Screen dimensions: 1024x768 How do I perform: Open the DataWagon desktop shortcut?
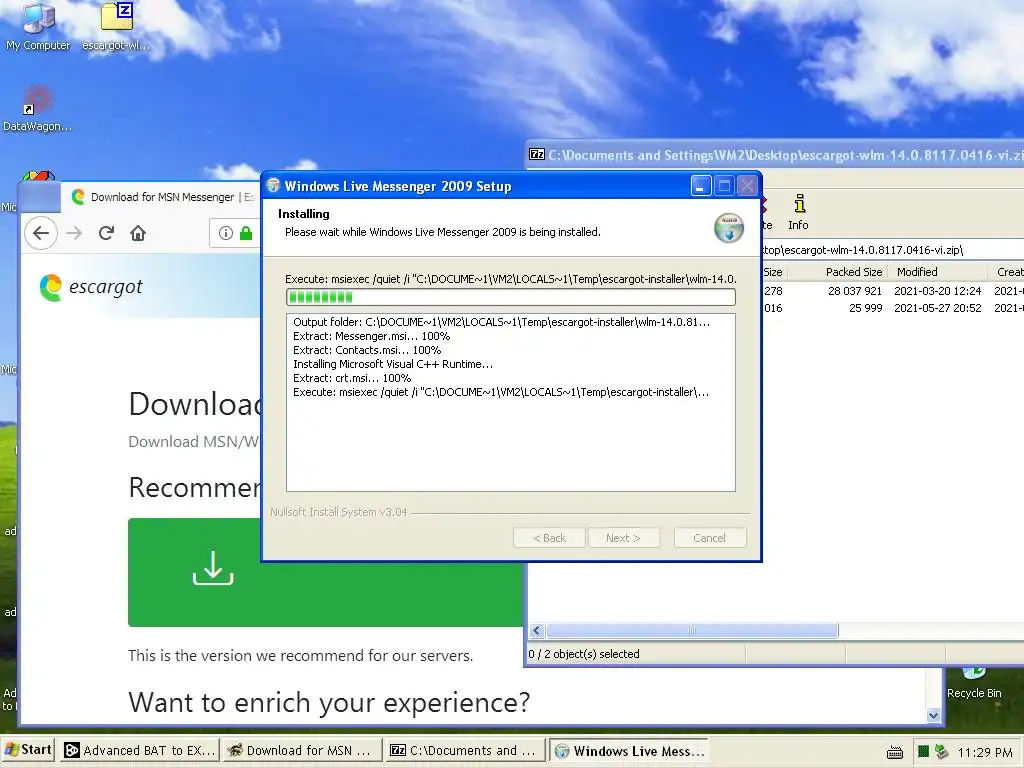[37, 108]
